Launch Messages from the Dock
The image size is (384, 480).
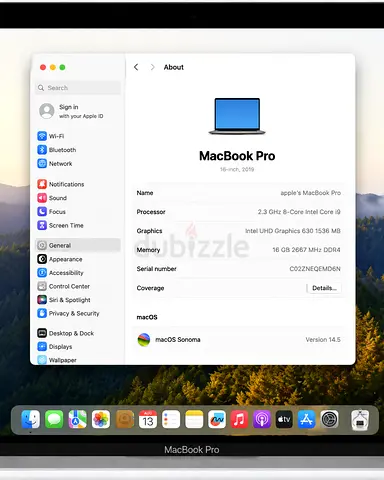54,419
